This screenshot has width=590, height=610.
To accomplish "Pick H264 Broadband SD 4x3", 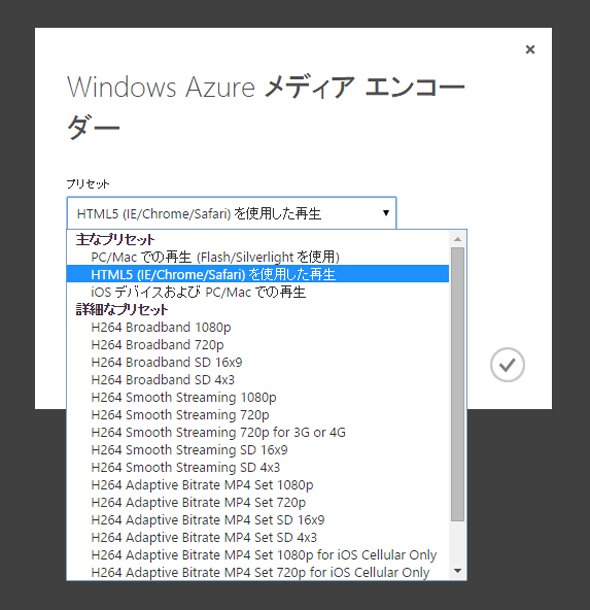I will point(257,380).
